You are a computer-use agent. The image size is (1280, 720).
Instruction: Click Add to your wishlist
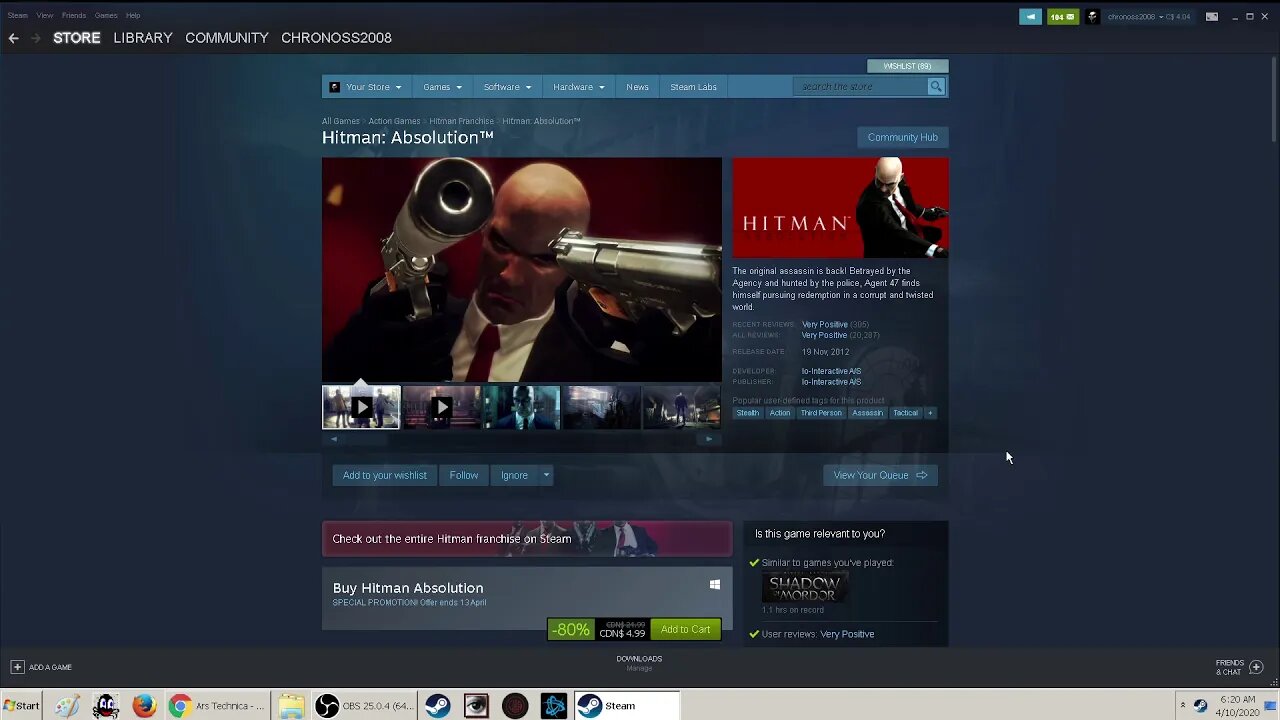pyautogui.click(x=385, y=475)
